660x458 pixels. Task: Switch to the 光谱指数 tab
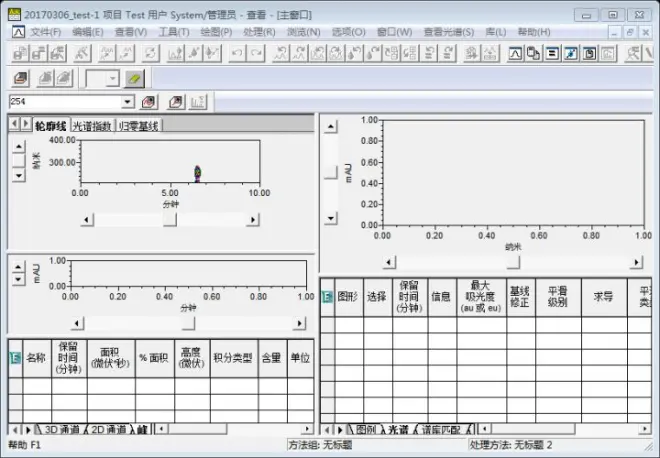coord(92,126)
